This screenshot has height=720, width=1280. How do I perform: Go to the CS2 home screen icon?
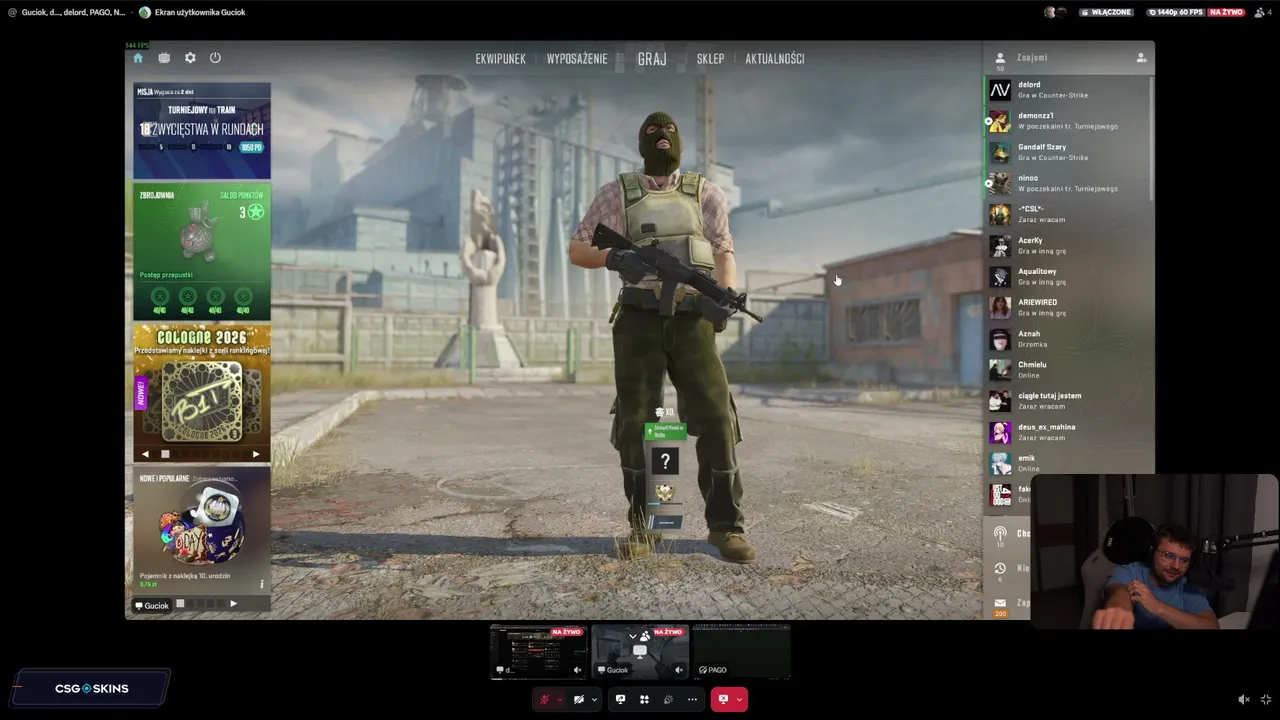click(139, 58)
